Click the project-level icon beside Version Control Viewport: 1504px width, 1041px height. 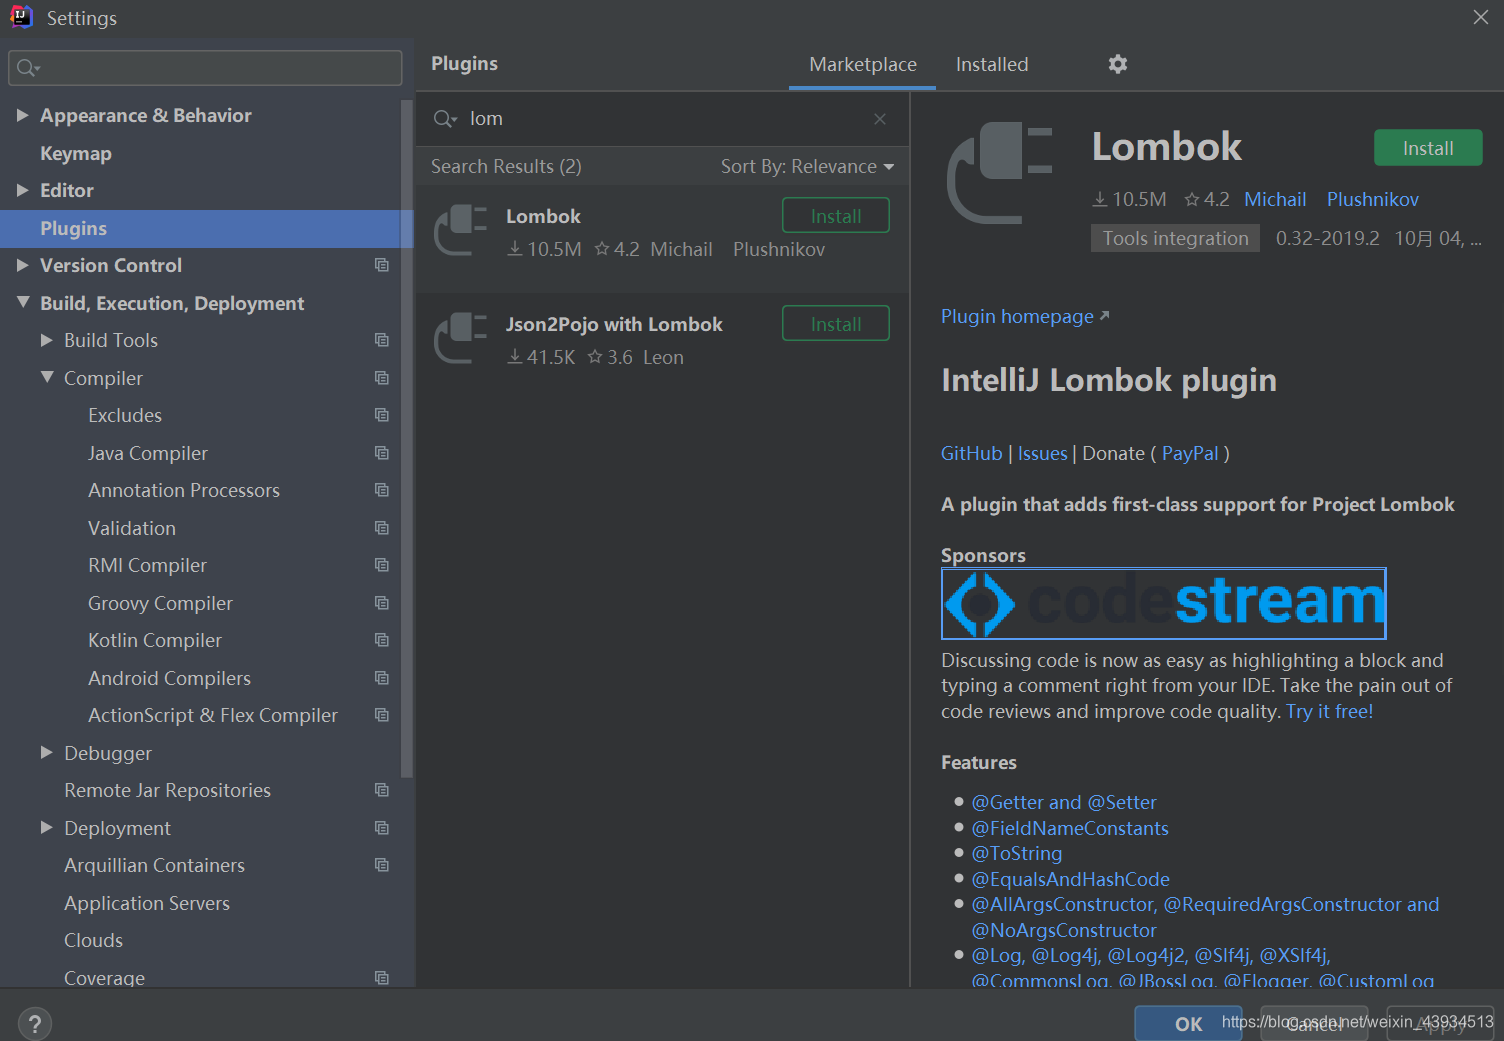click(x=381, y=265)
